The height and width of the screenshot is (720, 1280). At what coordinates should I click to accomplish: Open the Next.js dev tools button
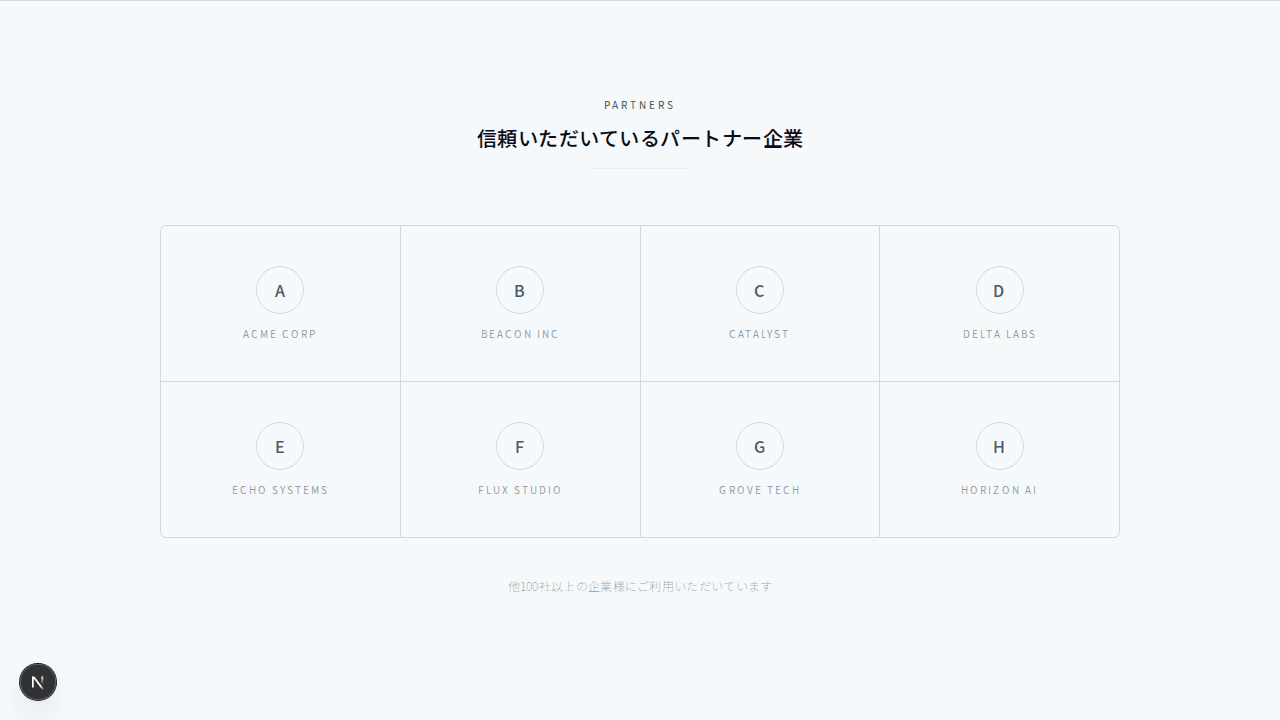point(38,682)
